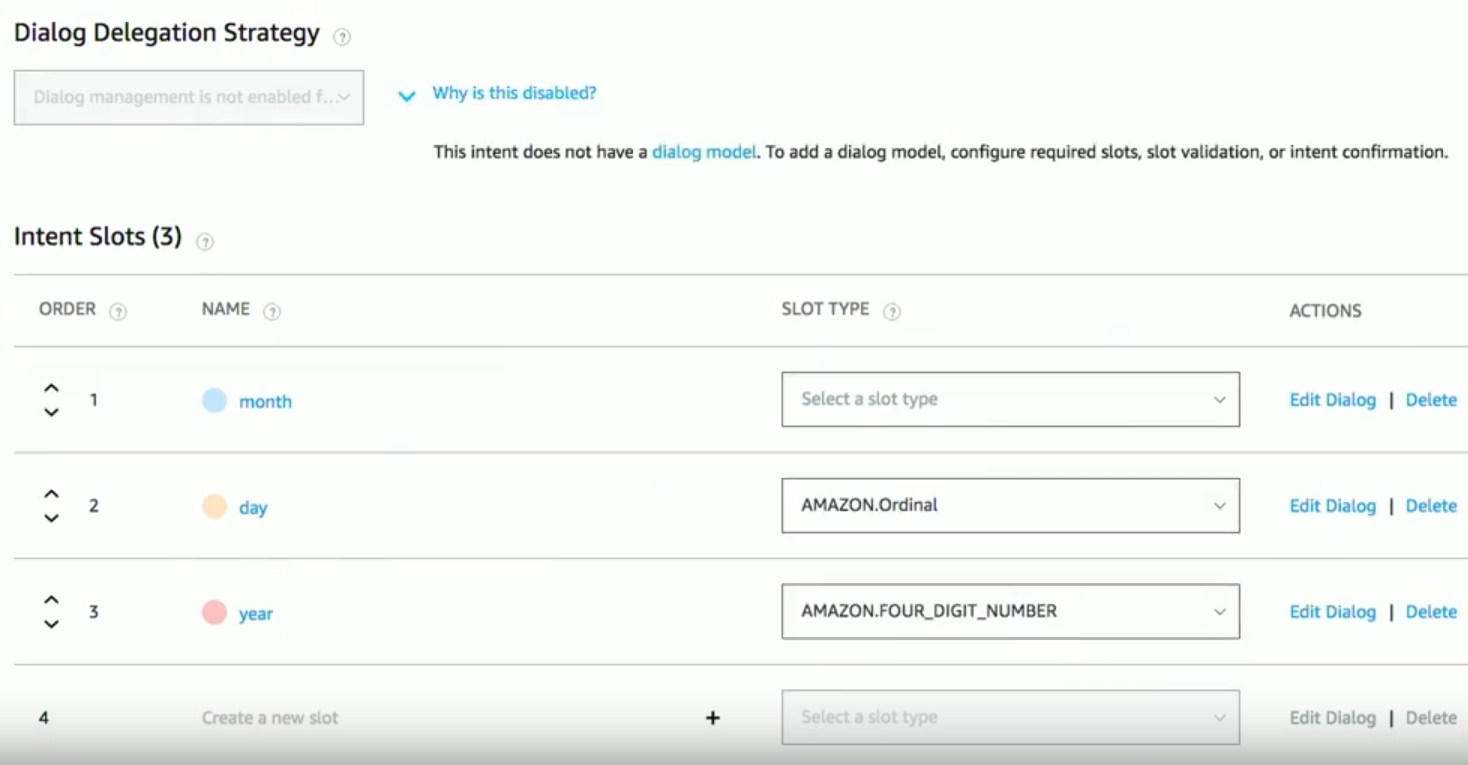This screenshot has height=765, width=1468.
Task: Open AMAZON.Ordinal slot type dropdown
Action: pyautogui.click(x=1010, y=506)
